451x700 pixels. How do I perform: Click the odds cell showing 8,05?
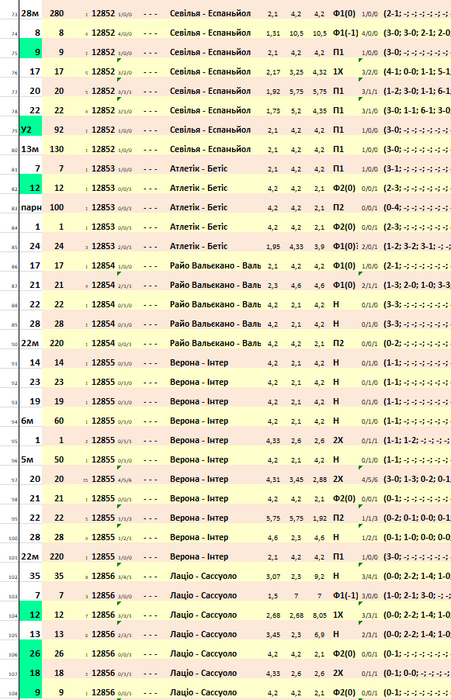(x=319, y=615)
